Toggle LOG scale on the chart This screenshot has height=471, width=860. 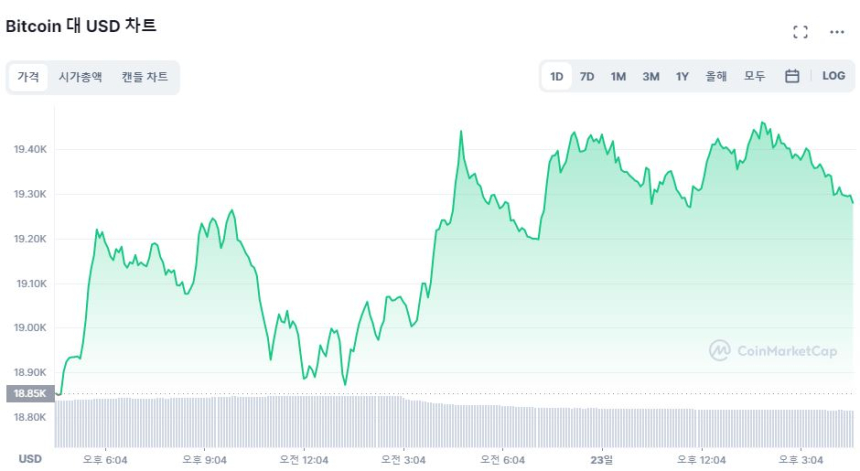click(x=833, y=76)
